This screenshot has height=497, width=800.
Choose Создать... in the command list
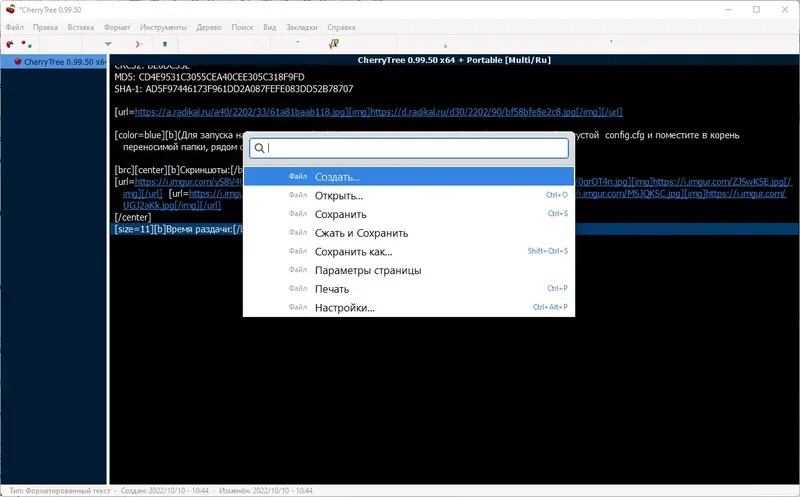coord(409,177)
